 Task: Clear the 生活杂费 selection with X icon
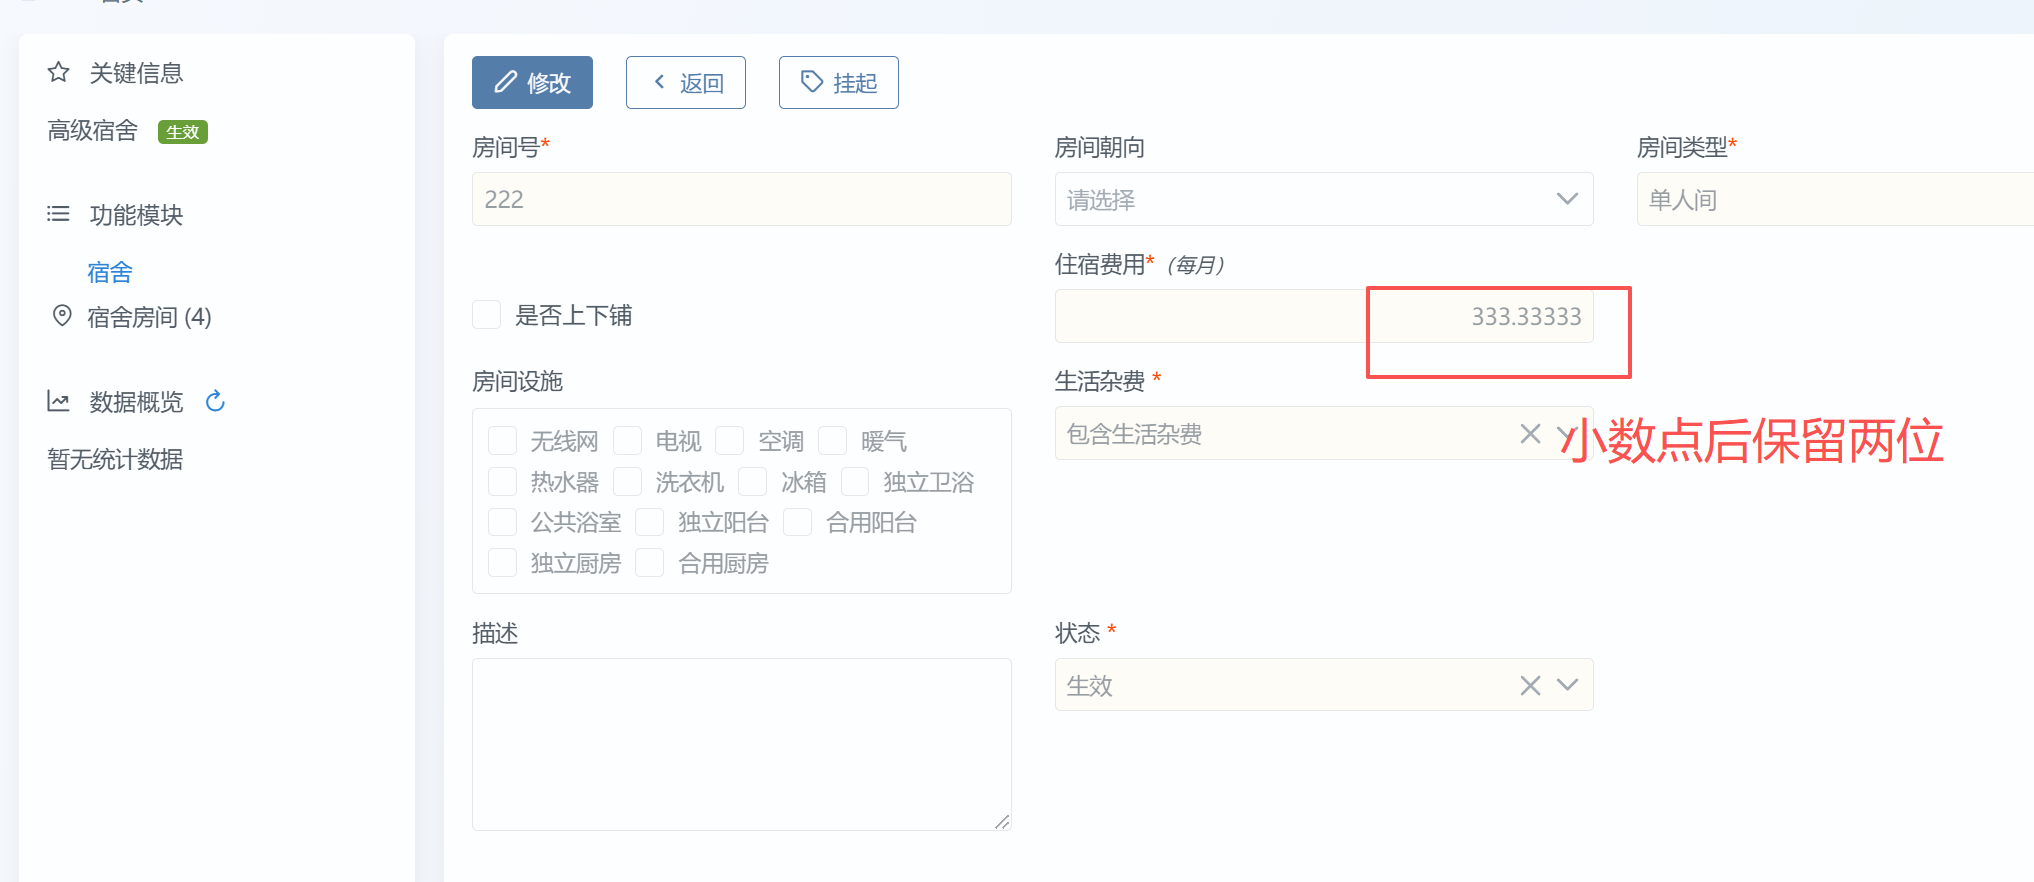[x=1529, y=434]
